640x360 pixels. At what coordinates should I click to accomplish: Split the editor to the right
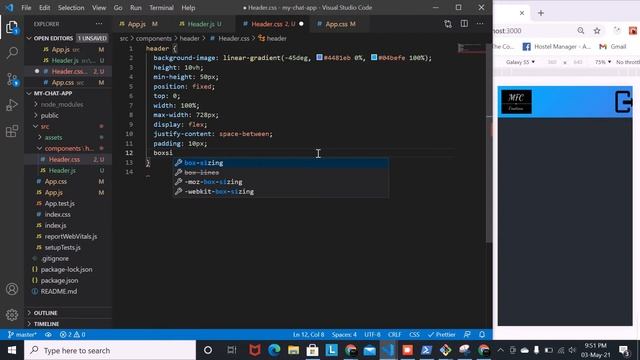[464, 24]
